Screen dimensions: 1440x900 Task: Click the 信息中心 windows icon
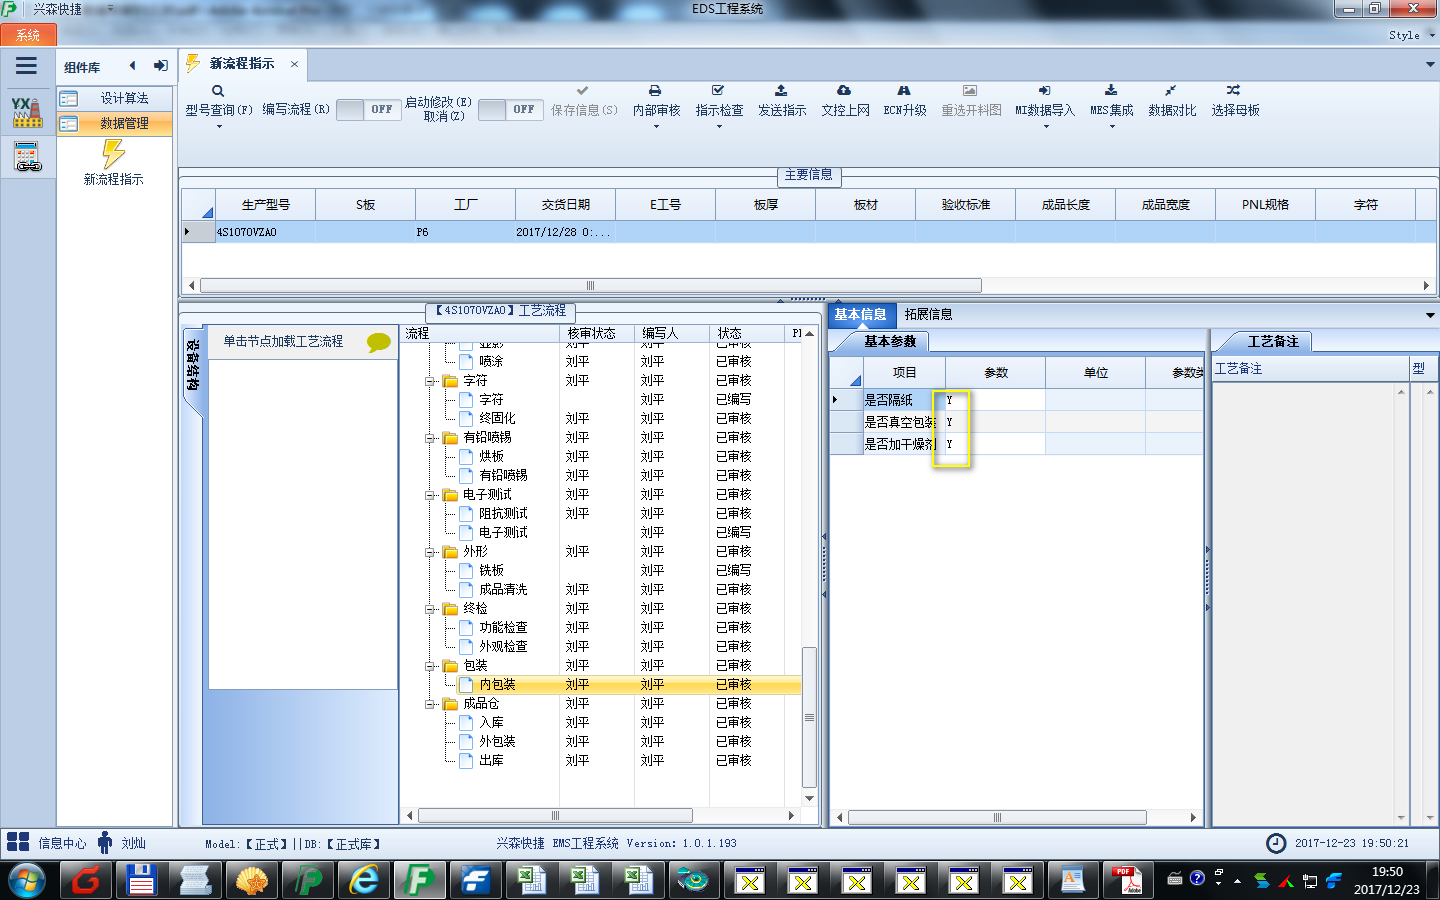pos(18,842)
